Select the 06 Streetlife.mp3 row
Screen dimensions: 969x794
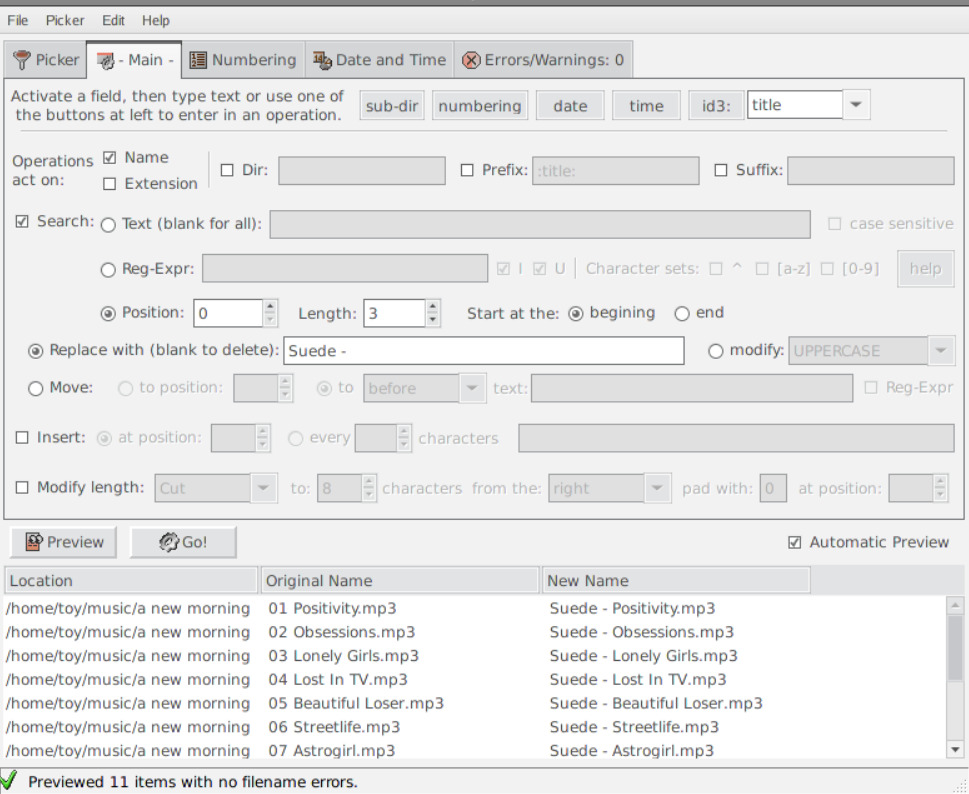click(x=475, y=727)
